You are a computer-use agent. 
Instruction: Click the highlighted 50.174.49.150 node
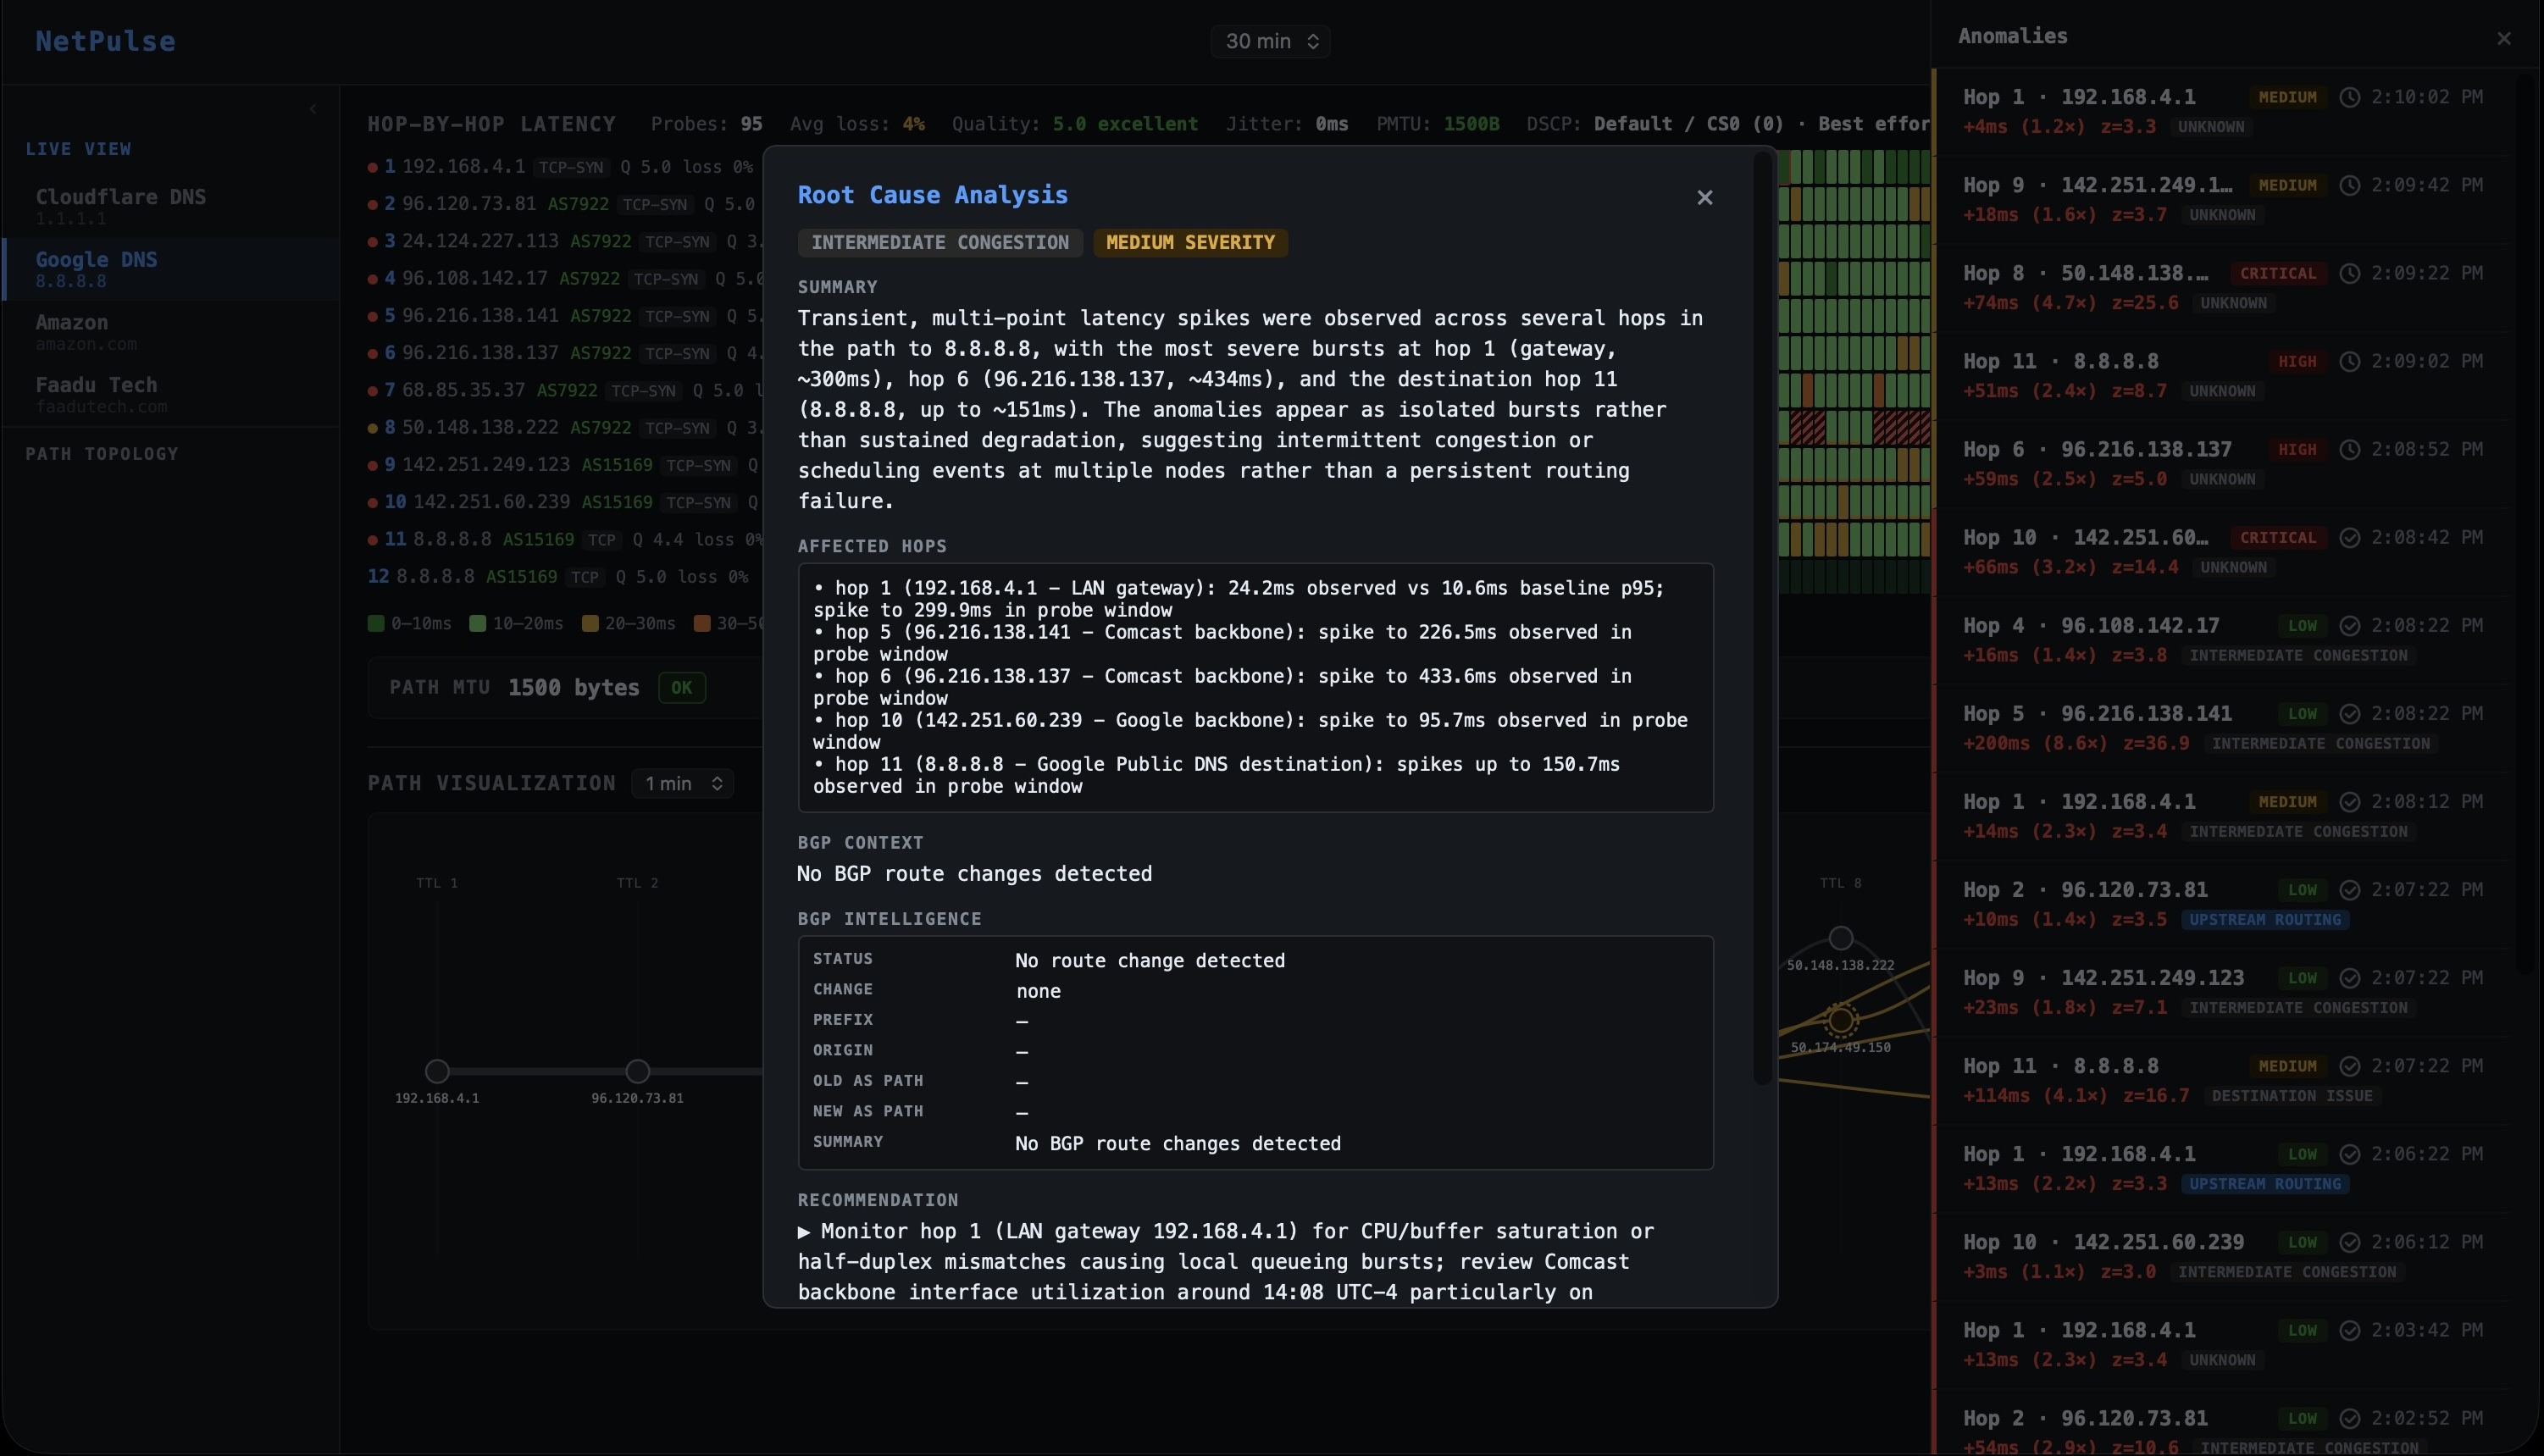click(x=1840, y=1020)
